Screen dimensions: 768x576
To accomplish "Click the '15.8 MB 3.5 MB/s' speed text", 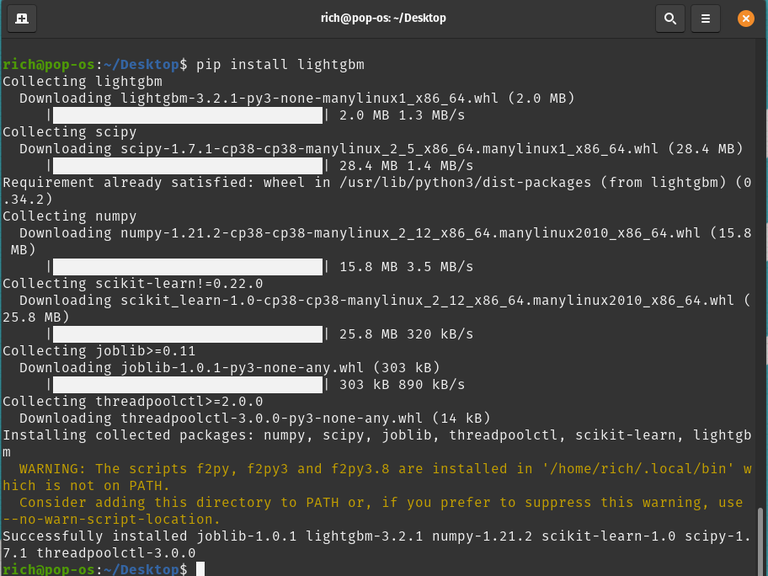I will [x=407, y=266].
